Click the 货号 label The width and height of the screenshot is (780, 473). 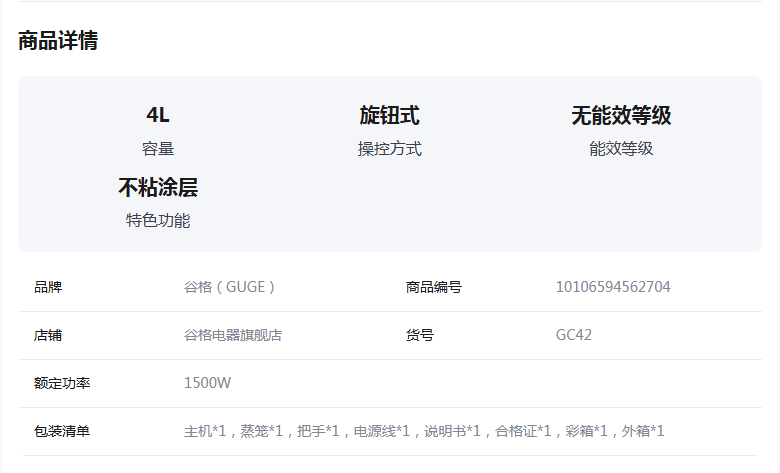click(419, 335)
